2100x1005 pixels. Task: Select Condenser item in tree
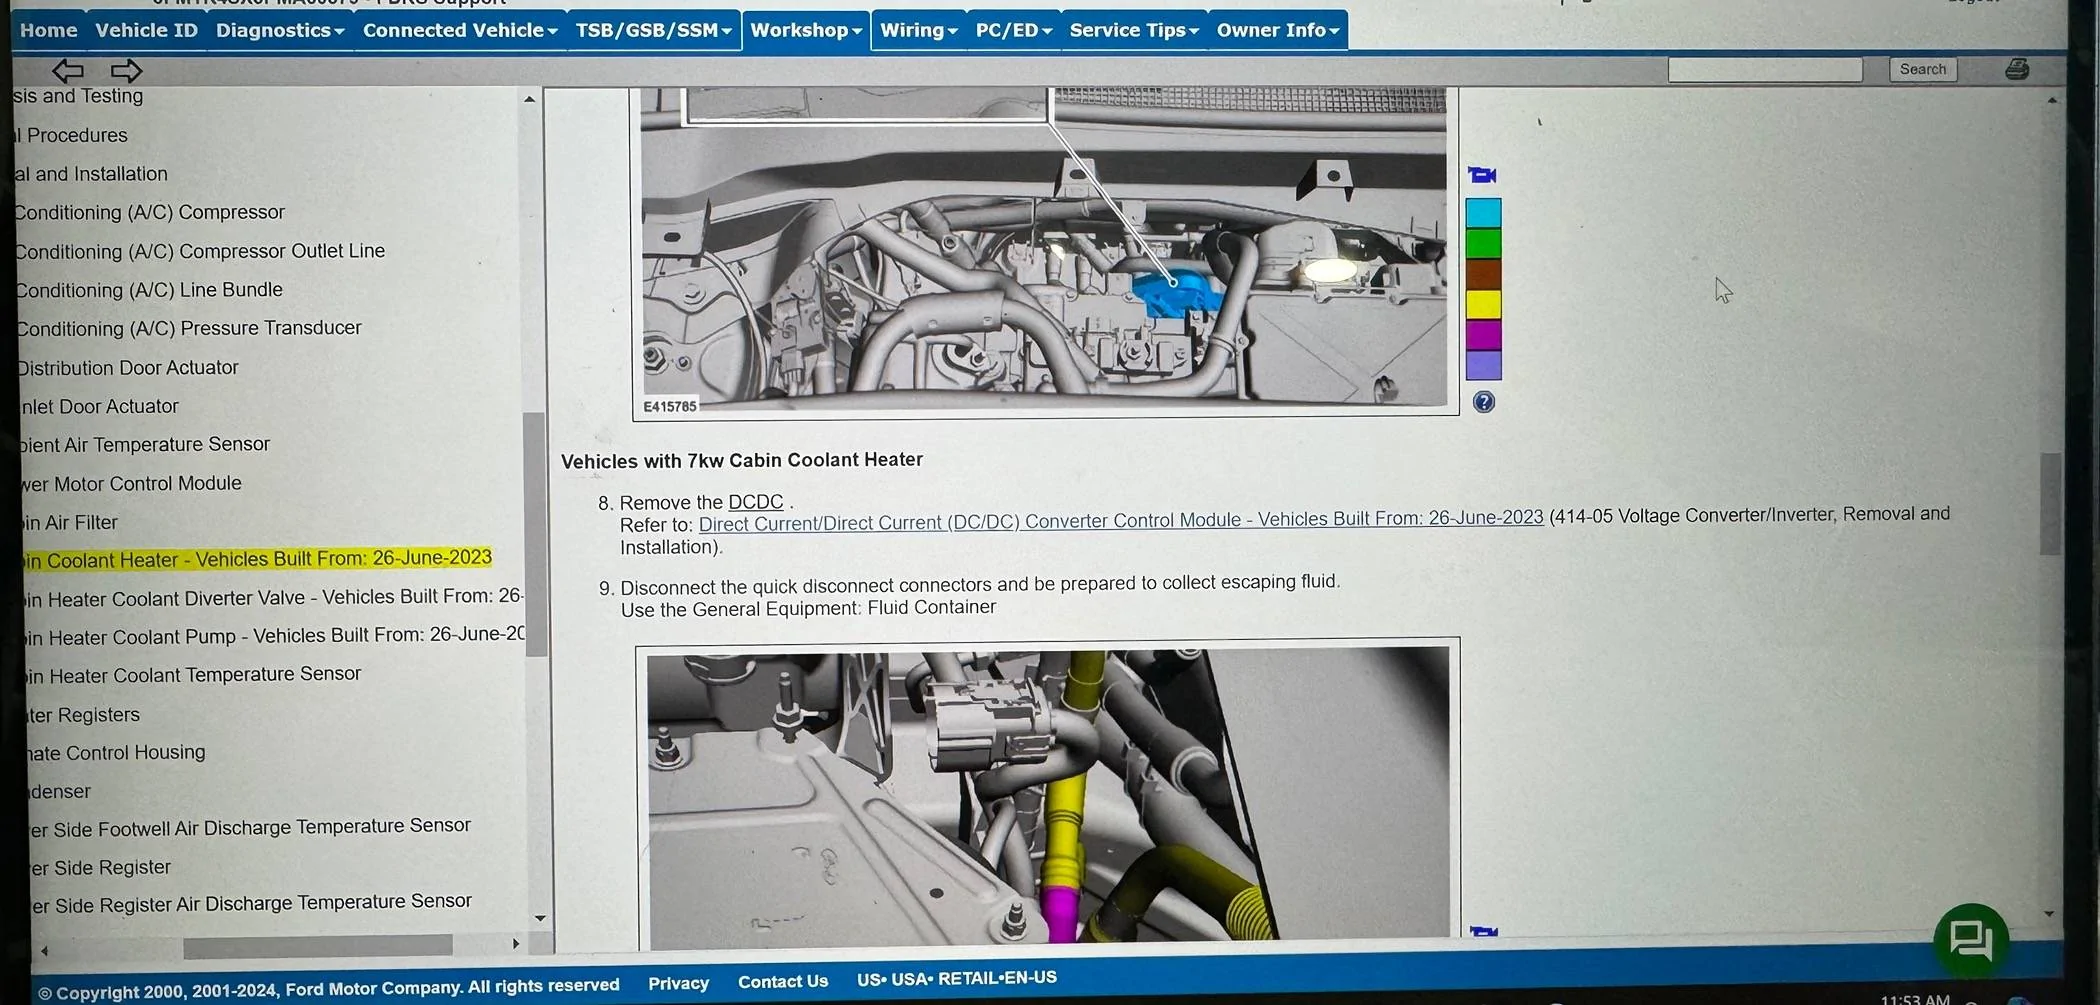[59, 791]
